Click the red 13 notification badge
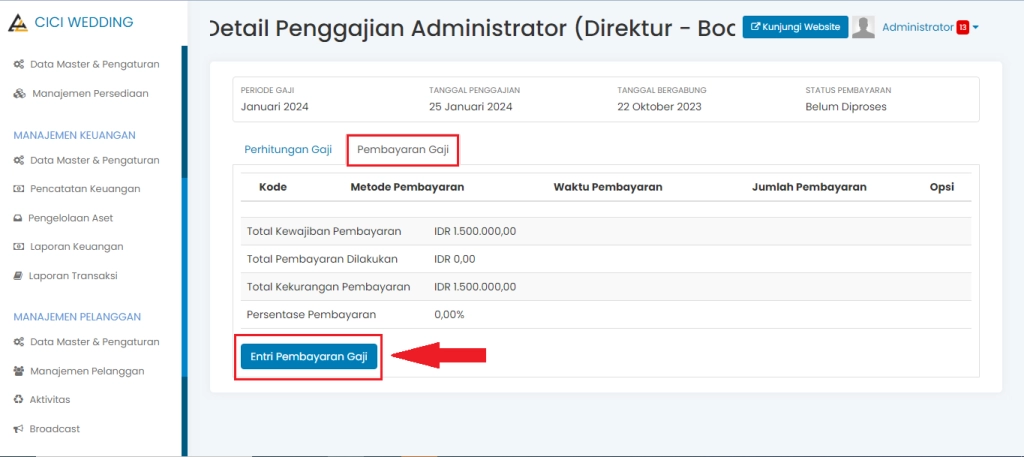The height and width of the screenshot is (457, 1024). (x=963, y=27)
